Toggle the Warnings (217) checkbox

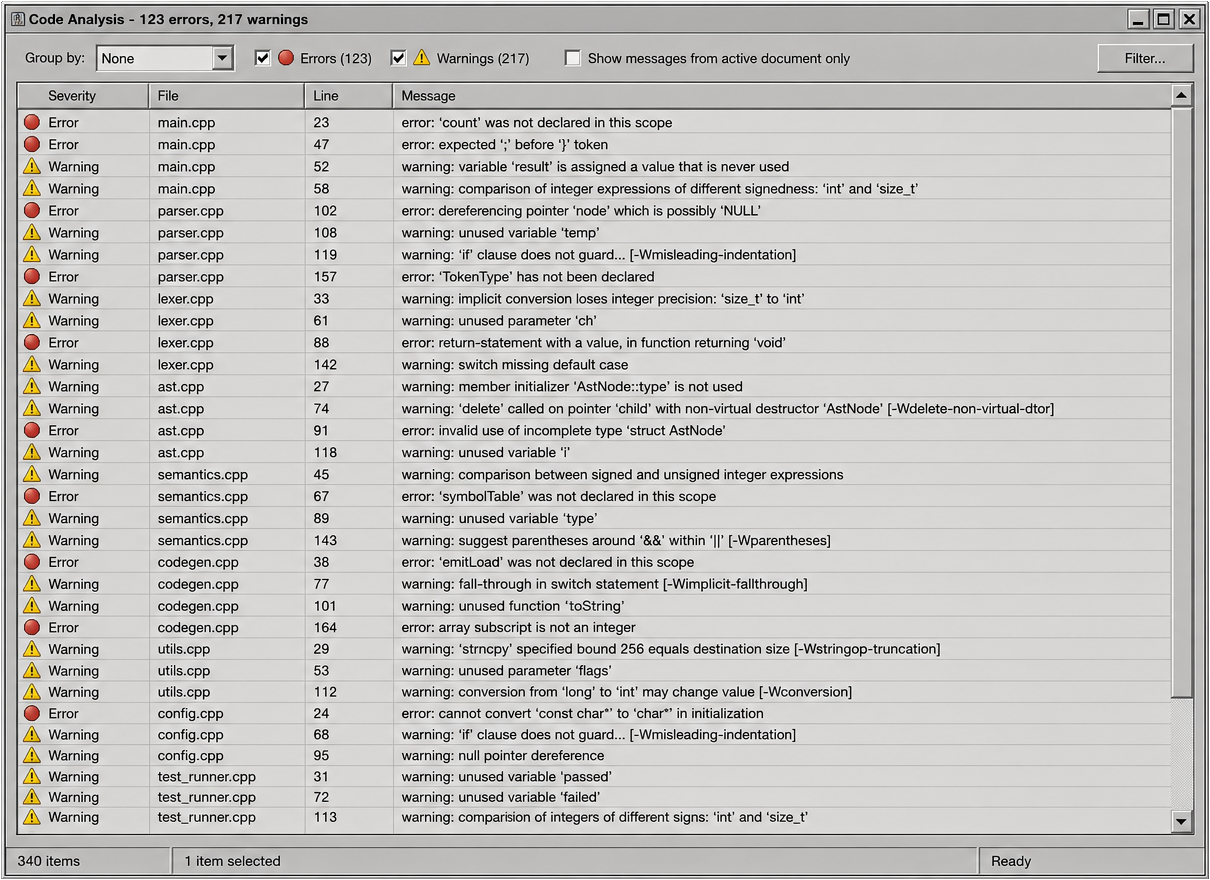pos(398,58)
